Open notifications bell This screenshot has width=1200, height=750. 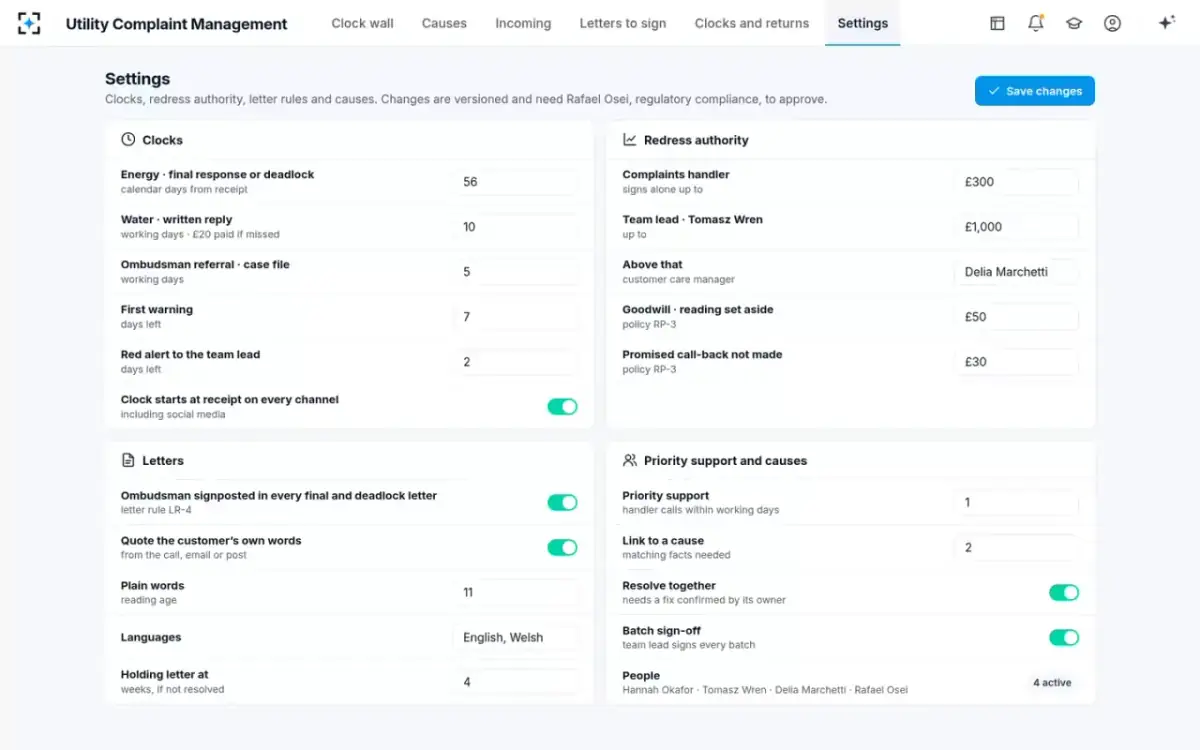pyautogui.click(x=1036, y=23)
